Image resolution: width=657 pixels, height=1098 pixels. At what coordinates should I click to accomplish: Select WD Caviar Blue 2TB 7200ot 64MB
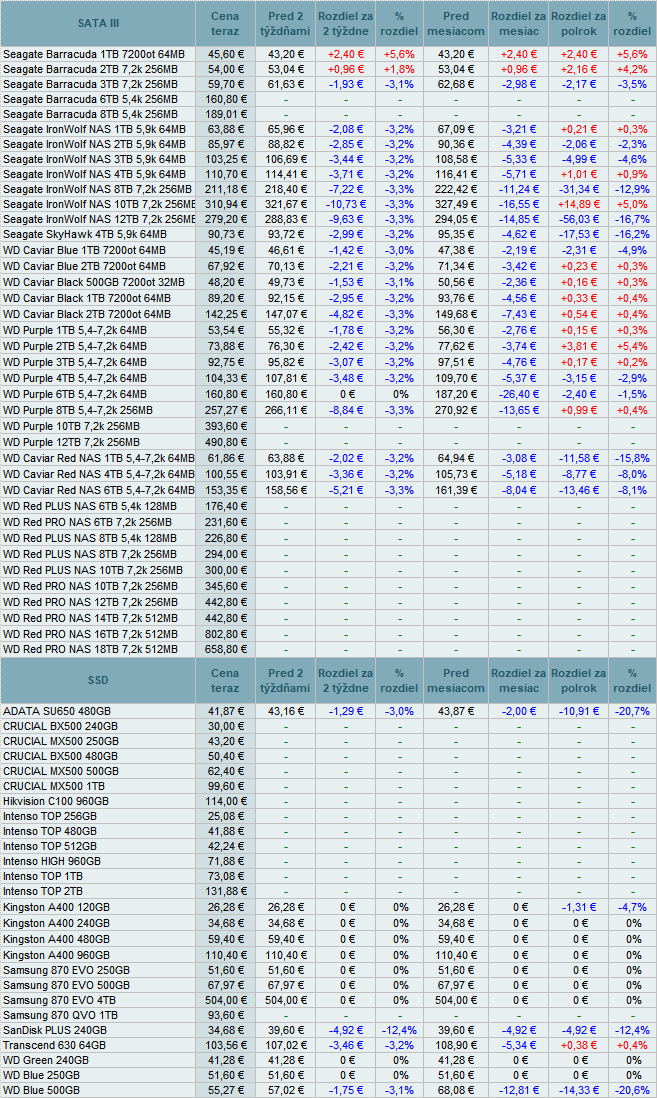84,266
